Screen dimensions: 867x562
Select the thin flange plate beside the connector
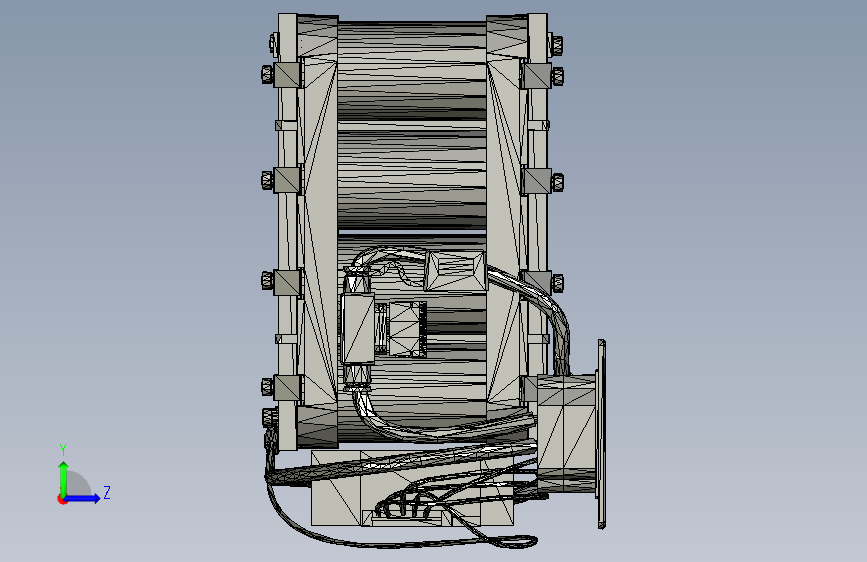pos(602,434)
